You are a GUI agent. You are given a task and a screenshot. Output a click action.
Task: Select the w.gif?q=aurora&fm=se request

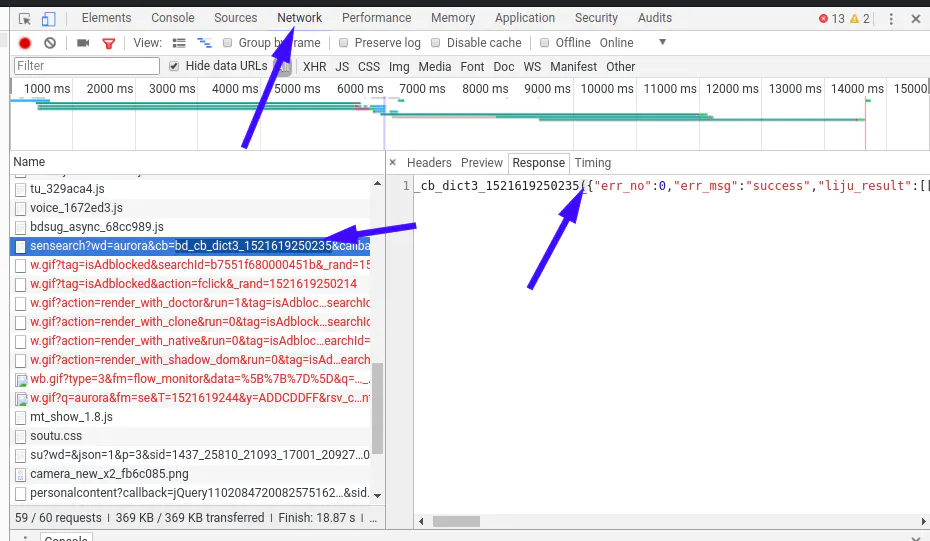[190, 398]
